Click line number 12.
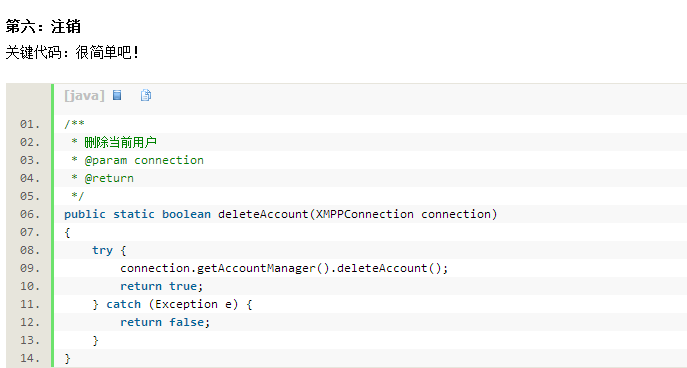This screenshot has width=687, height=368. [30, 322]
